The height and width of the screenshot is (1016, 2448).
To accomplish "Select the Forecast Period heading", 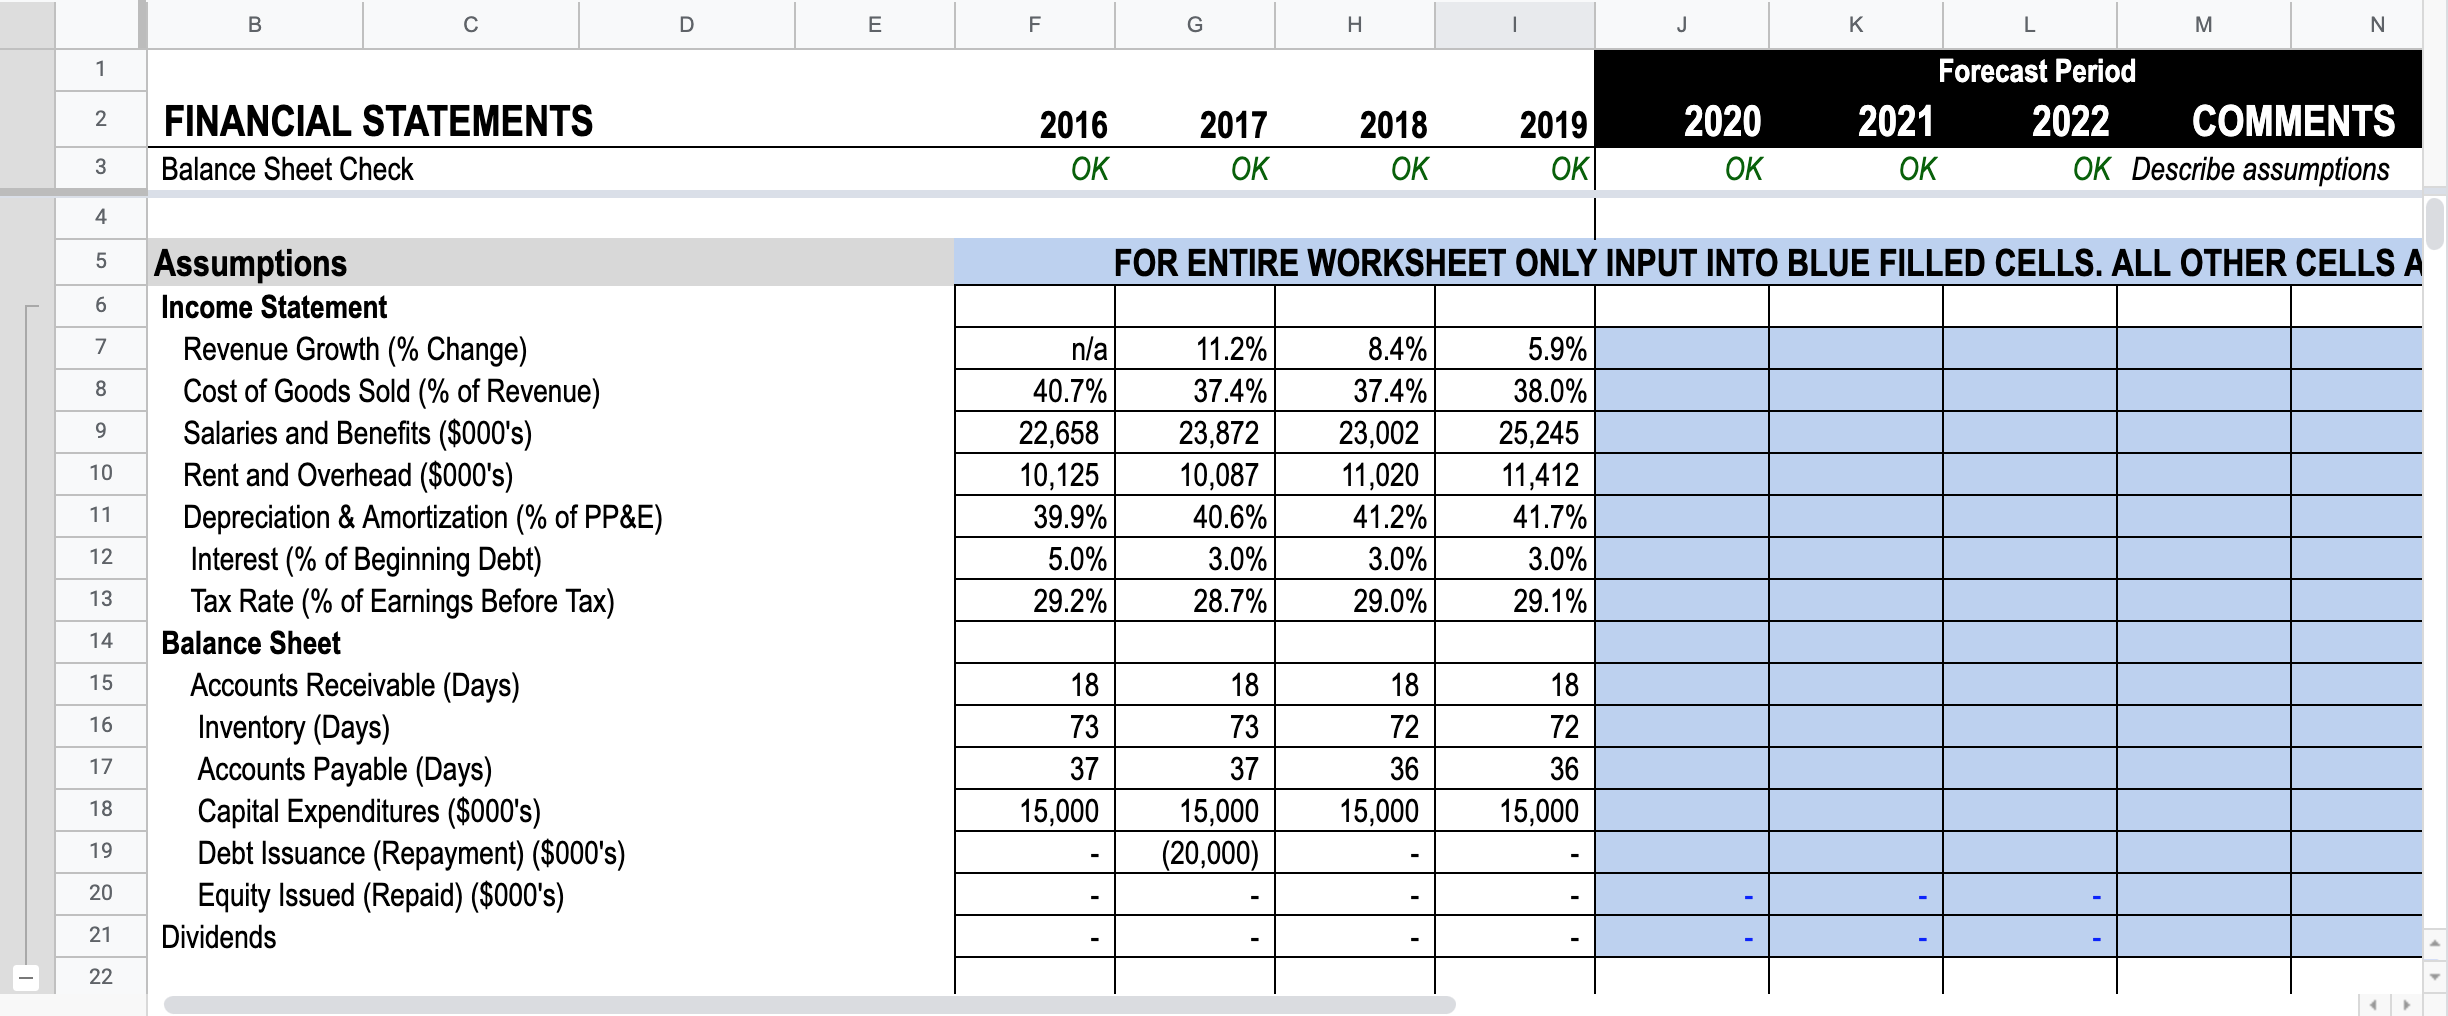I will (x=2036, y=71).
